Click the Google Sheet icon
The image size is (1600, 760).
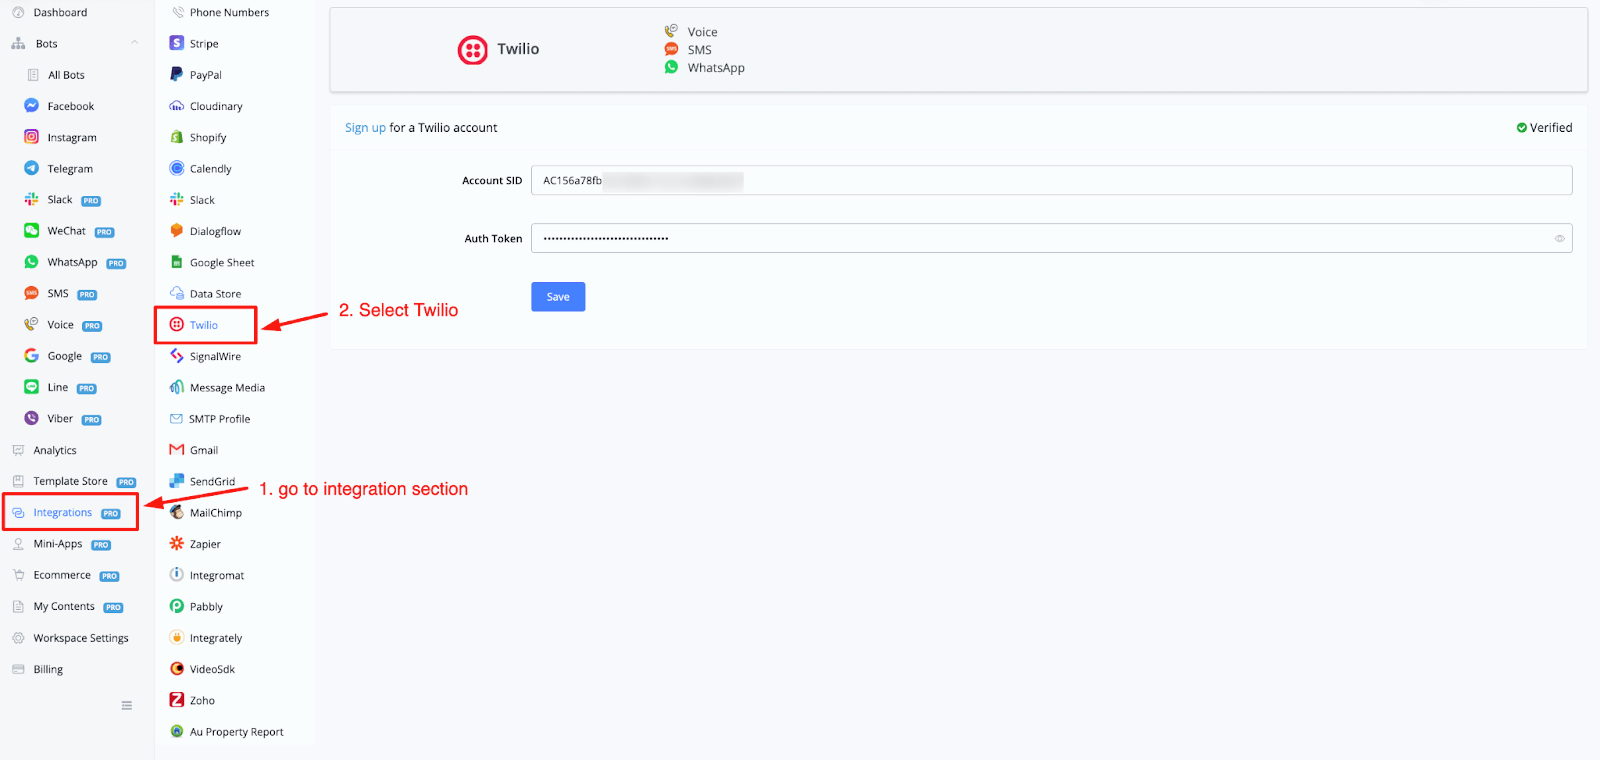click(177, 262)
